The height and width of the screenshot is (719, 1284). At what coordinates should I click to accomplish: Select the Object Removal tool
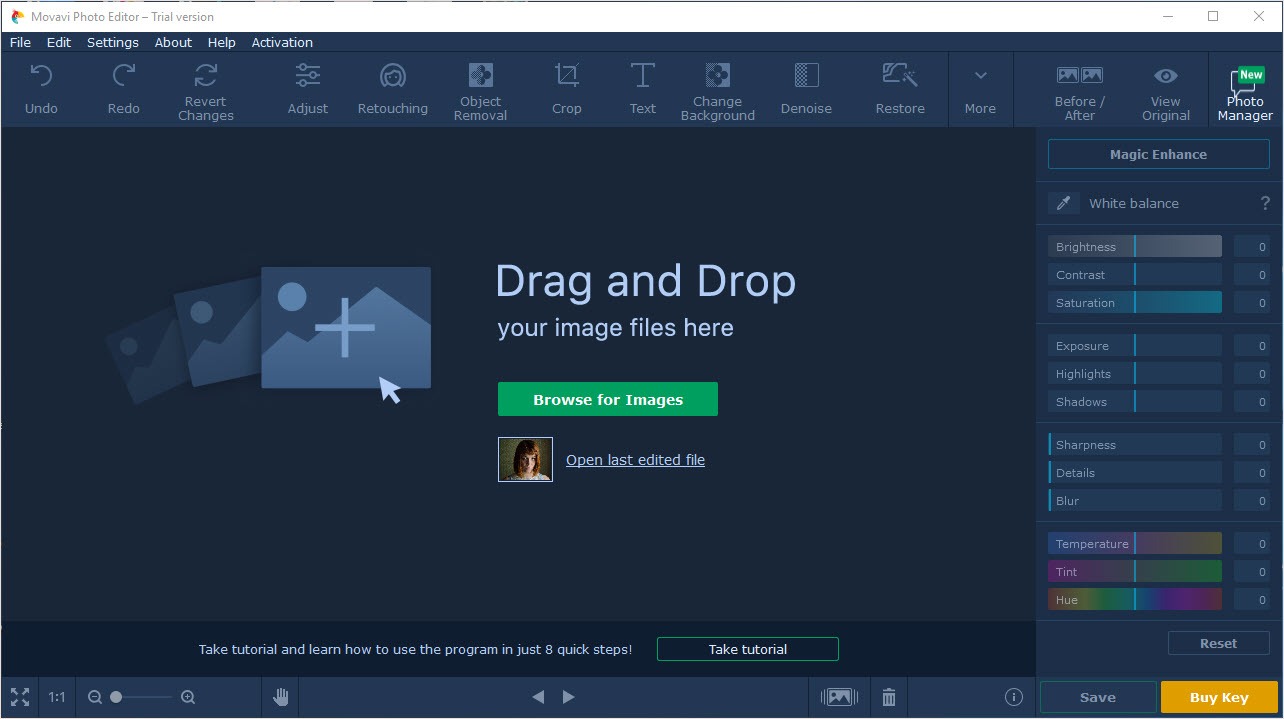[481, 90]
